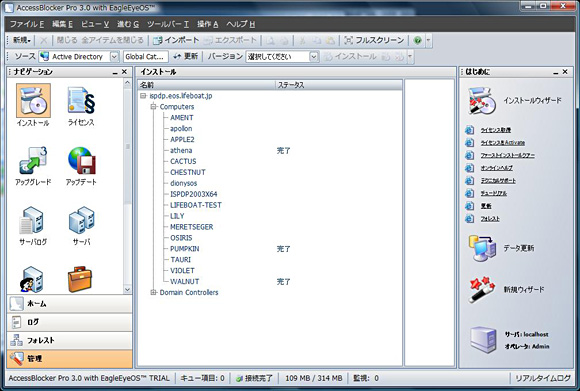Click the localhost server icon
This screenshot has width=580, height=391.
(x=483, y=340)
